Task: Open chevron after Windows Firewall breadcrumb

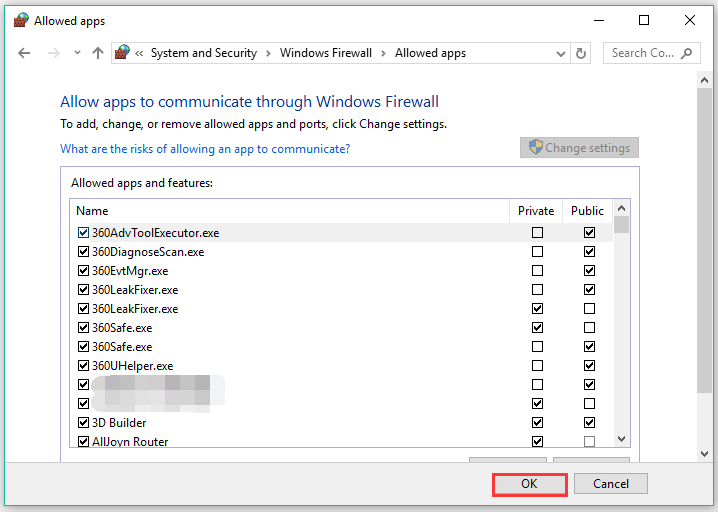Action: tap(383, 53)
